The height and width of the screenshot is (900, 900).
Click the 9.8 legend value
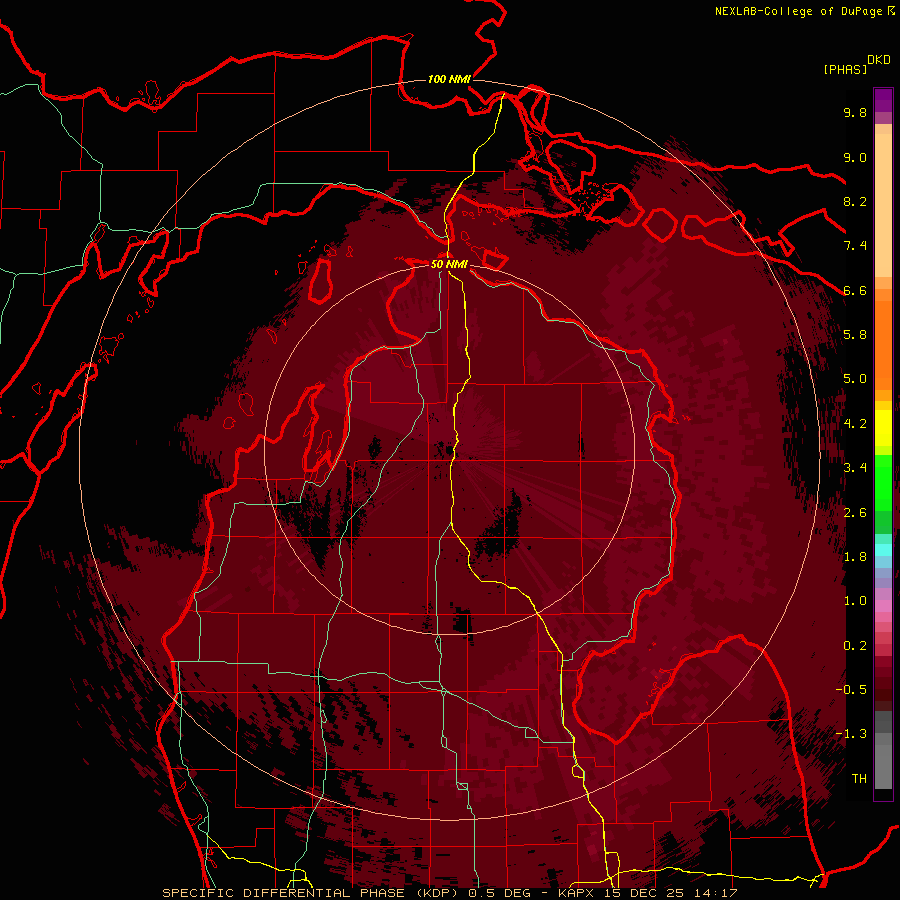pos(855,112)
